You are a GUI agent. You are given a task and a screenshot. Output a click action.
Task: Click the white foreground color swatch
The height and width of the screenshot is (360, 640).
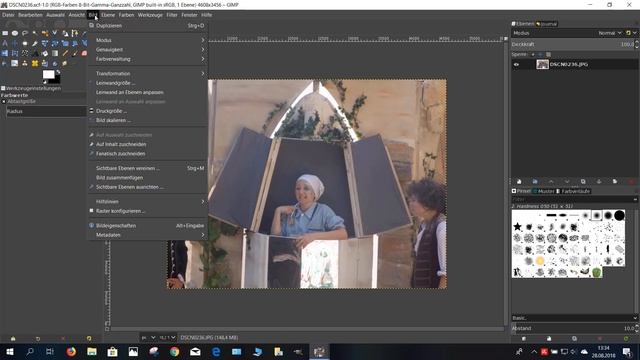tap(48, 74)
